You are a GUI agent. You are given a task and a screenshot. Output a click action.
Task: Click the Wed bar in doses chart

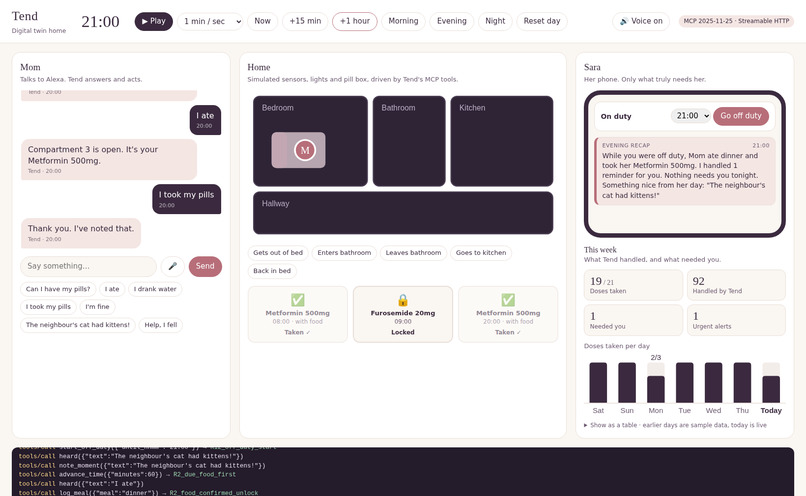click(x=713, y=382)
